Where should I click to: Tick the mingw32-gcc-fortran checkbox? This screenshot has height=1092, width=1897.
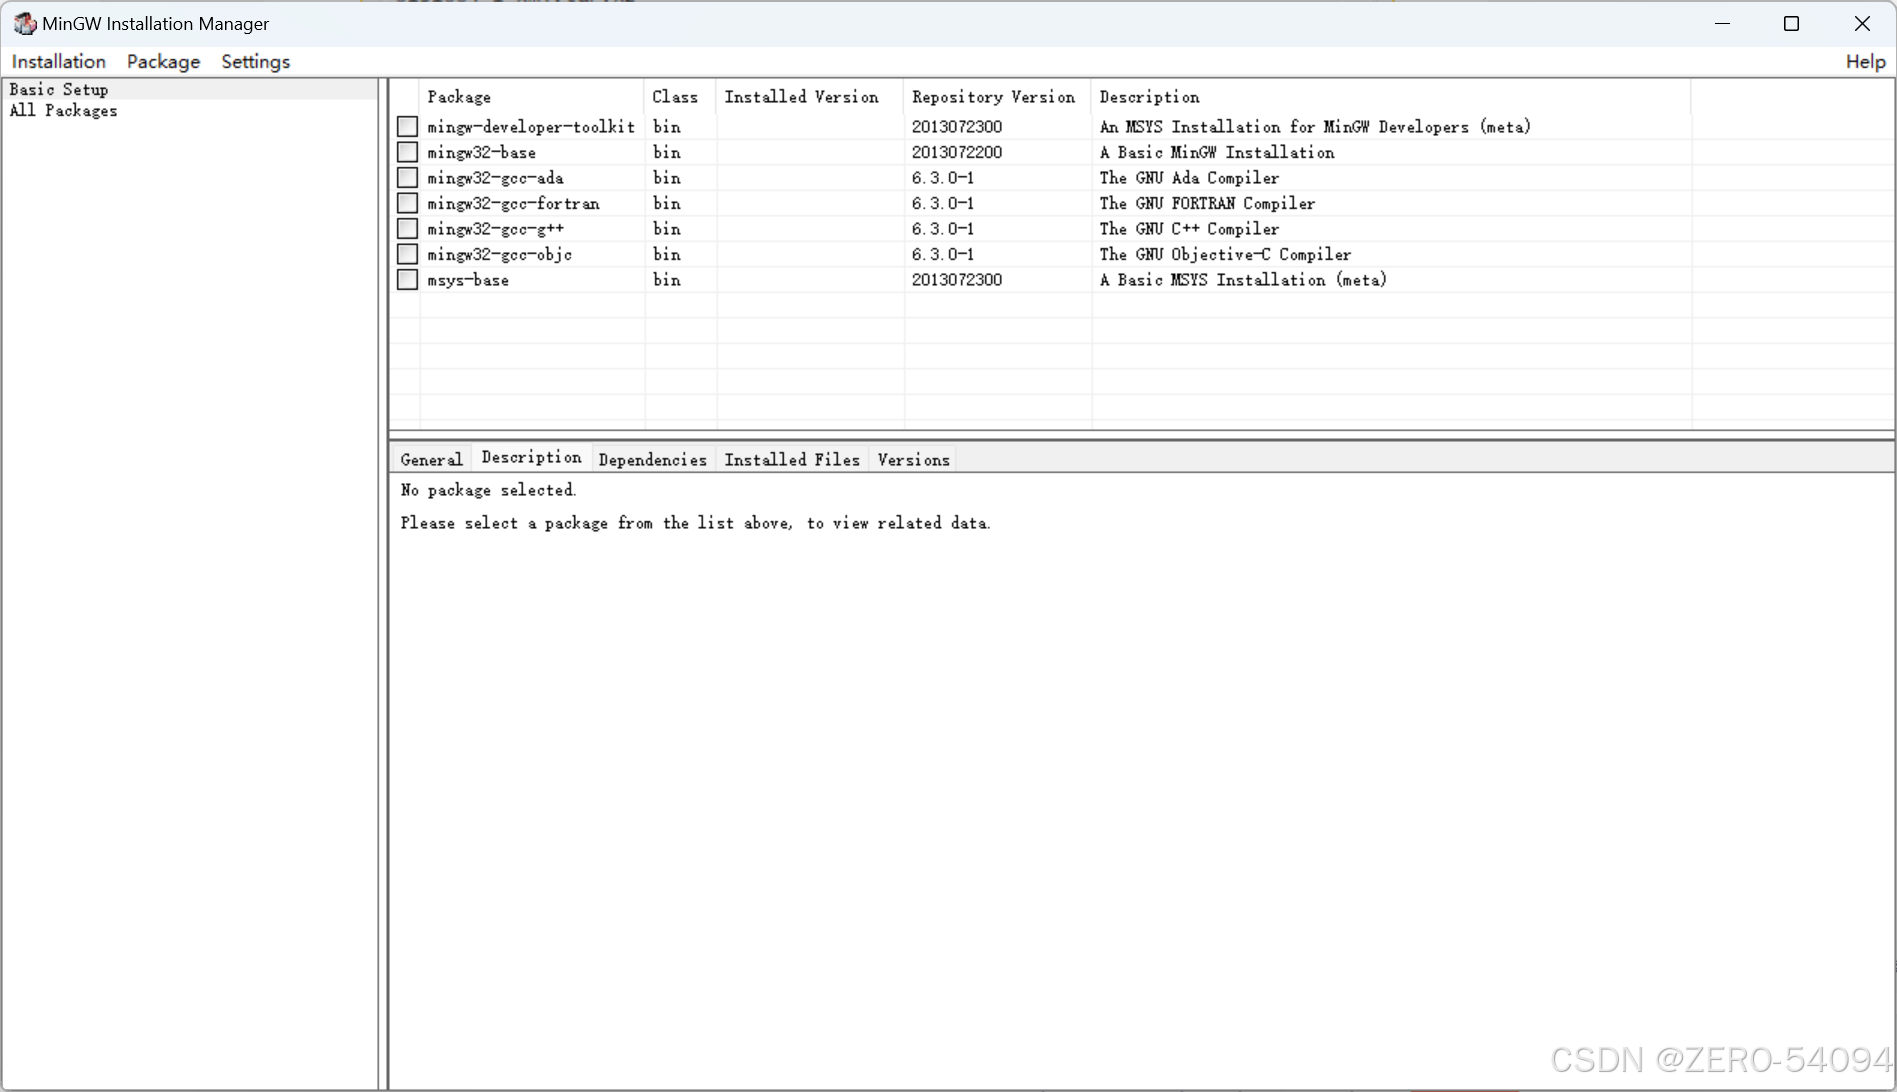[407, 203]
